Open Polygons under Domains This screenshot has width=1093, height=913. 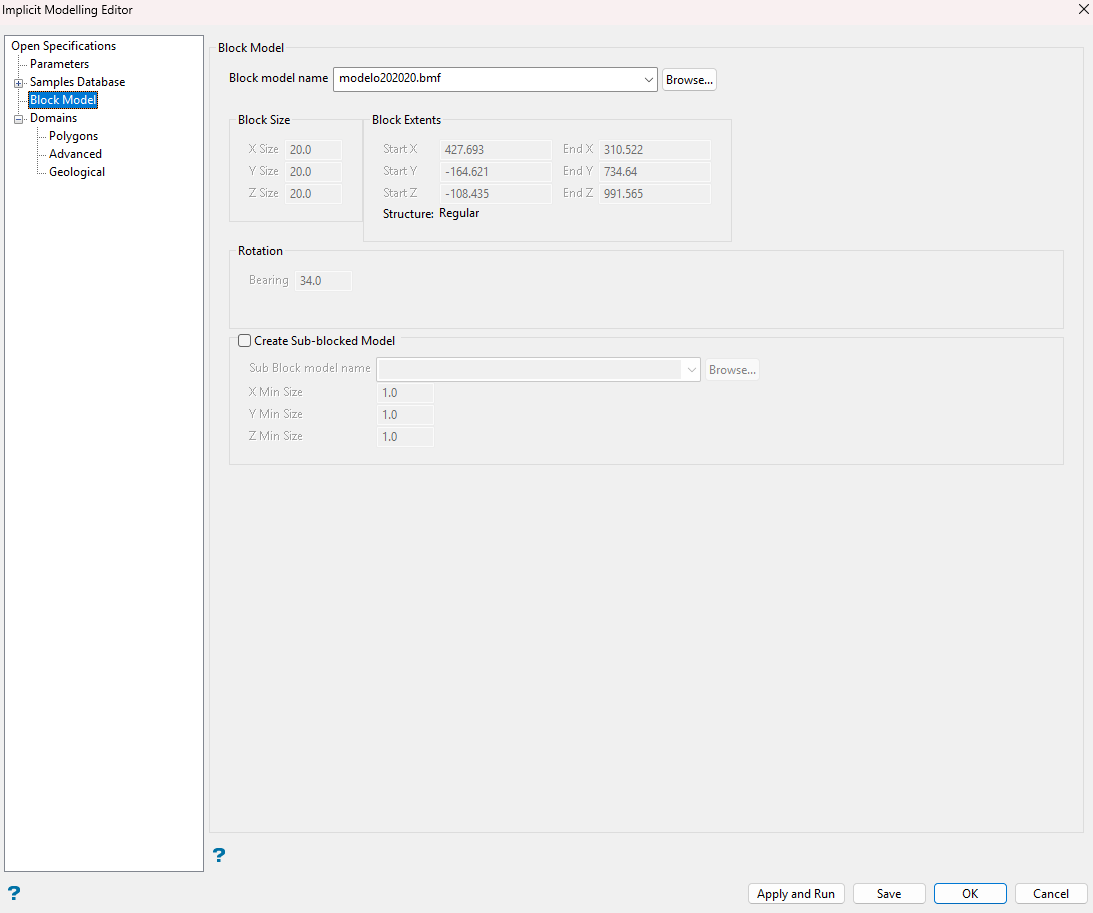pyautogui.click(x=73, y=137)
